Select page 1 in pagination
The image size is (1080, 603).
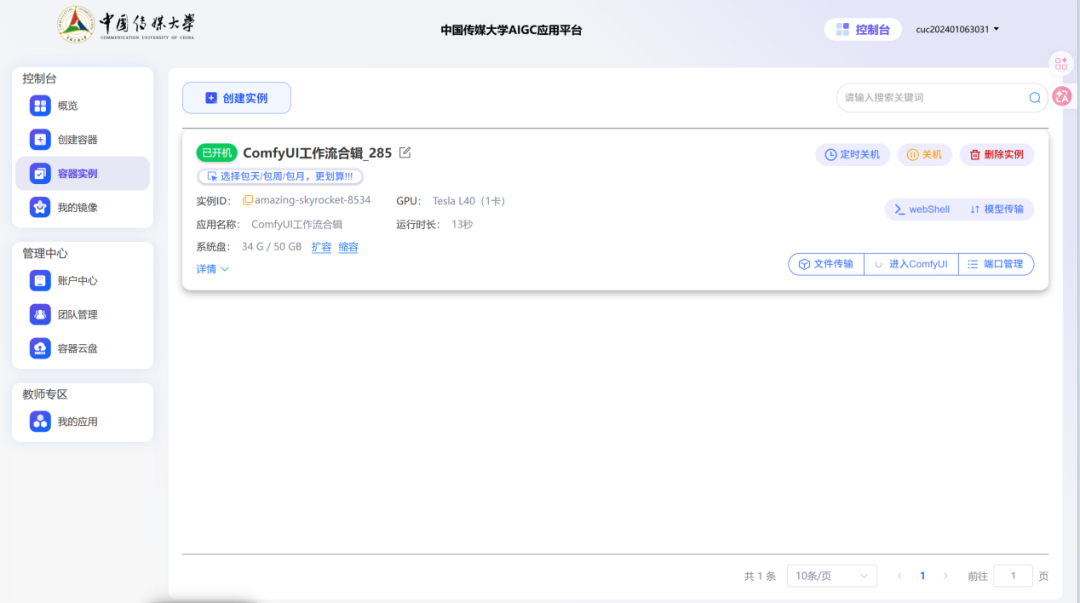tap(922, 575)
